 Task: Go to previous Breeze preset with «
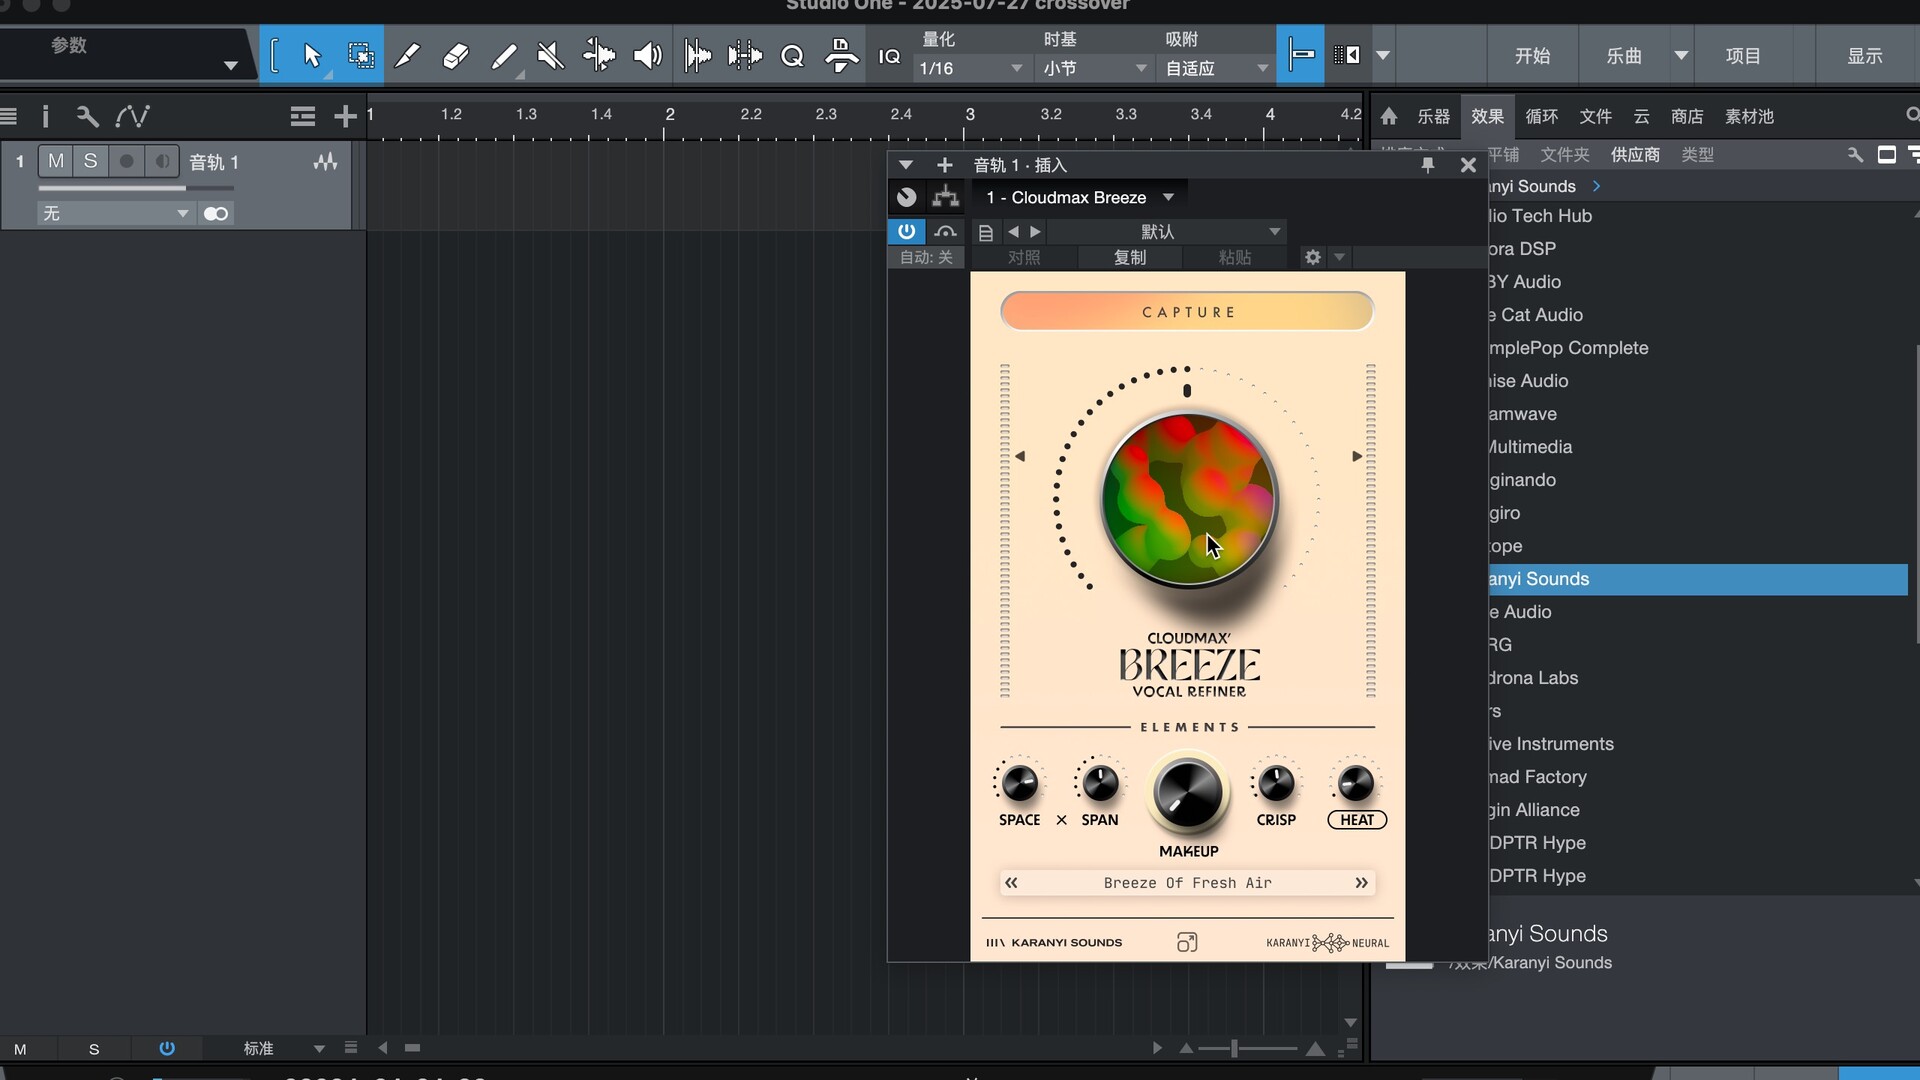(x=1011, y=883)
